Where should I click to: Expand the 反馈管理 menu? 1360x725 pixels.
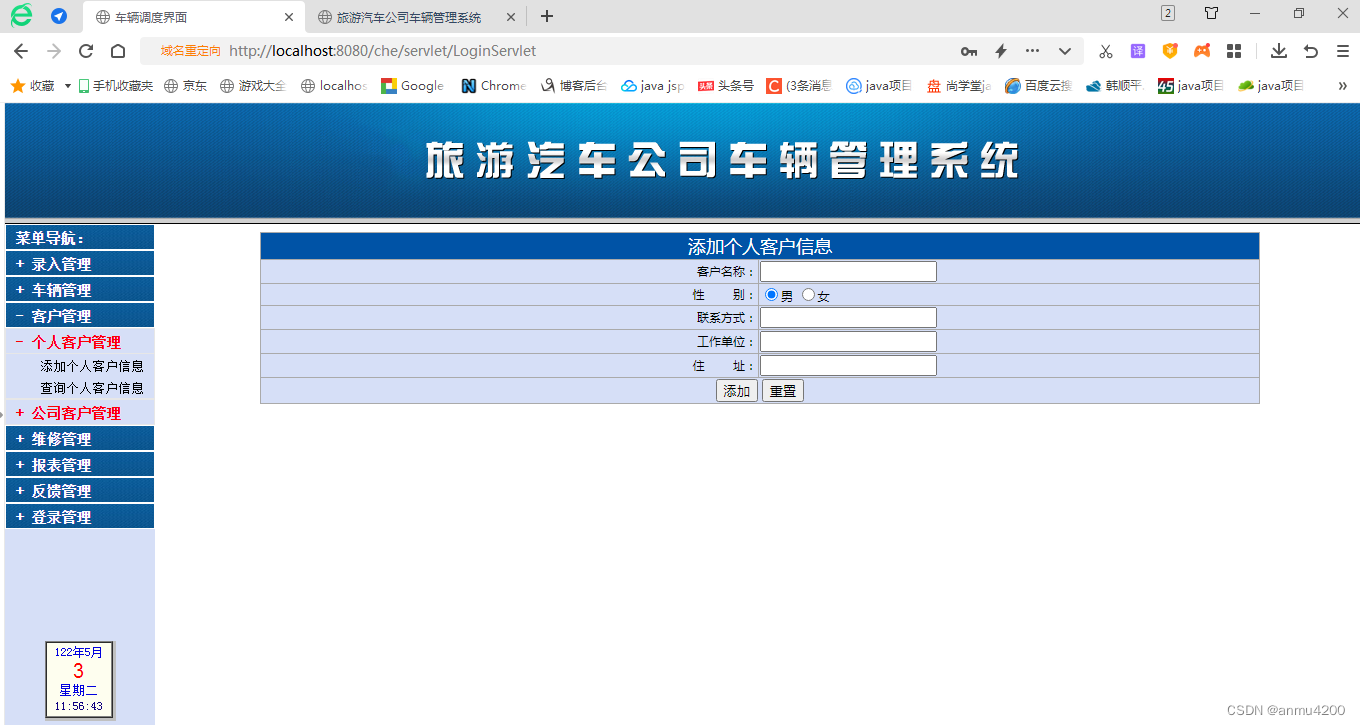(x=80, y=491)
